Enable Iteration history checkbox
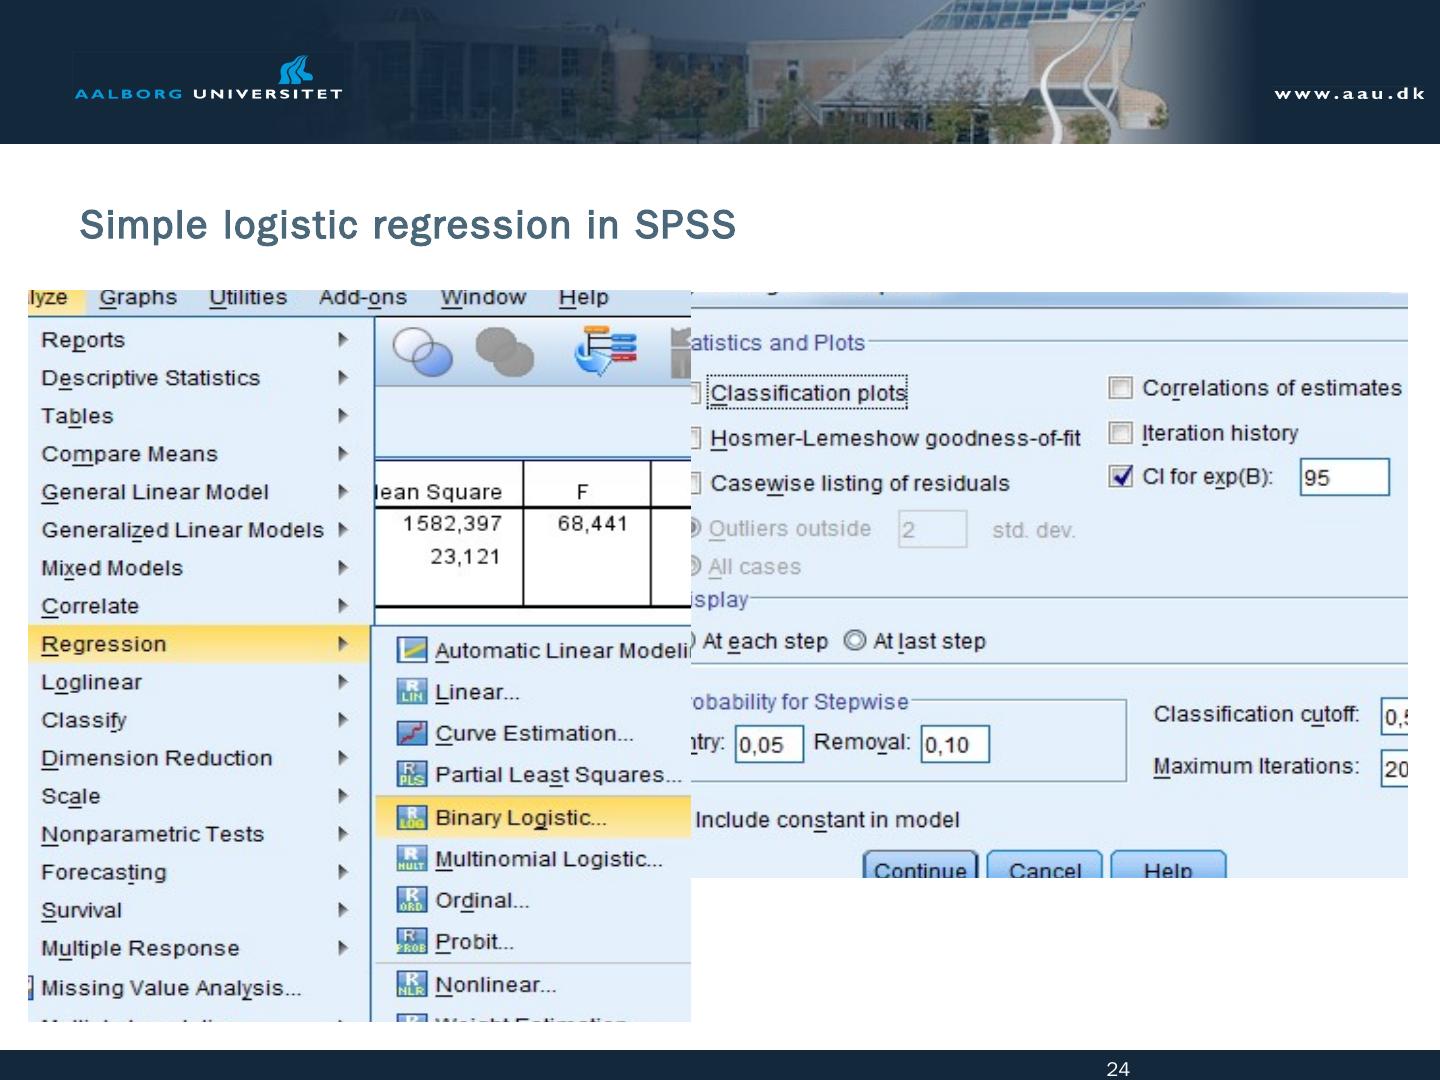The height and width of the screenshot is (1080, 1440). click(x=1120, y=433)
